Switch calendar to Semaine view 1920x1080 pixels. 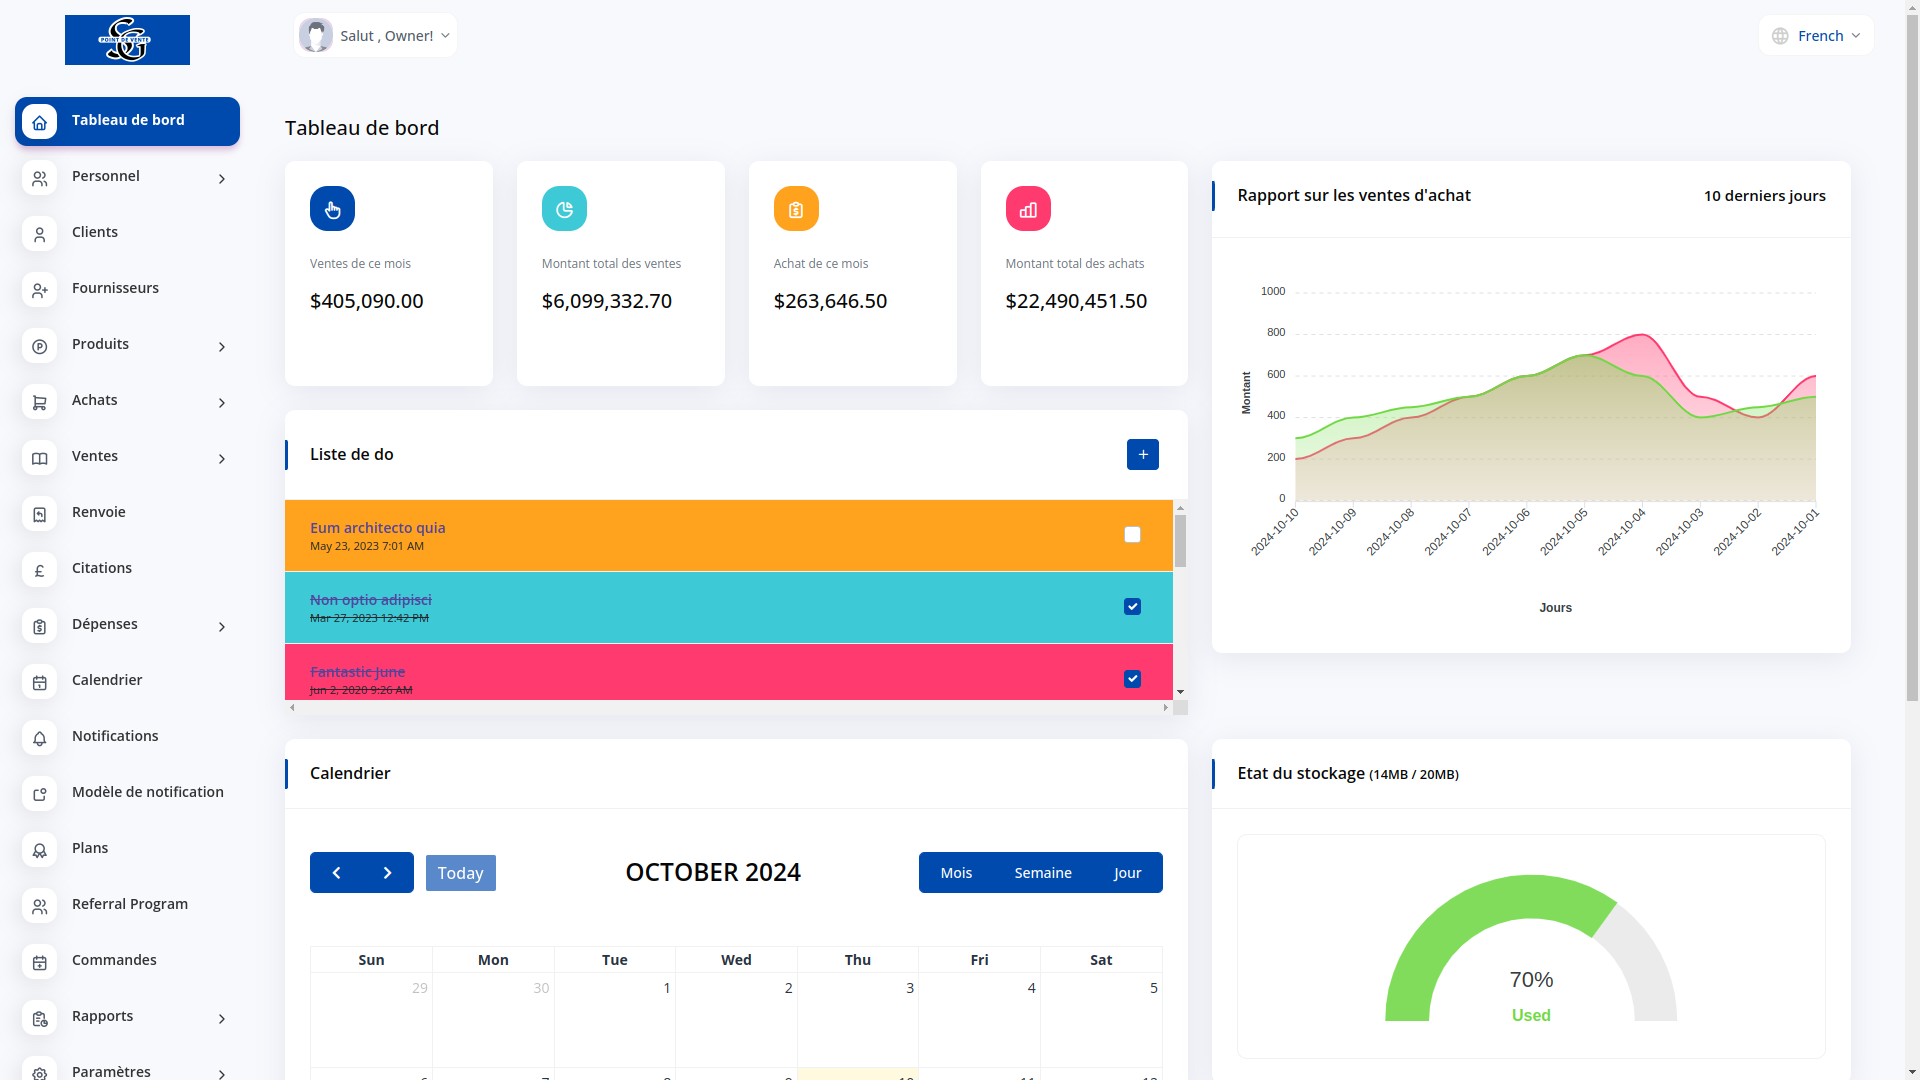pos(1042,873)
